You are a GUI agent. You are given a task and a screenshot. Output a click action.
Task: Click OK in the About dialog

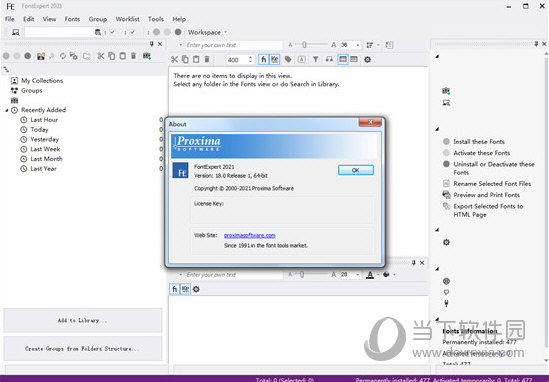[356, 170]
